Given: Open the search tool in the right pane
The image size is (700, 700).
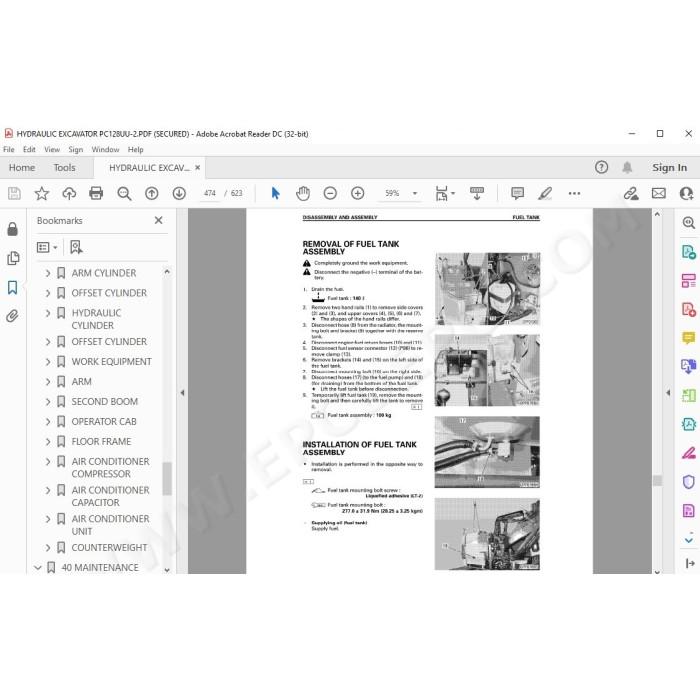Looking at the screenshot, I should pyautogui.click(x=689, y=222).
